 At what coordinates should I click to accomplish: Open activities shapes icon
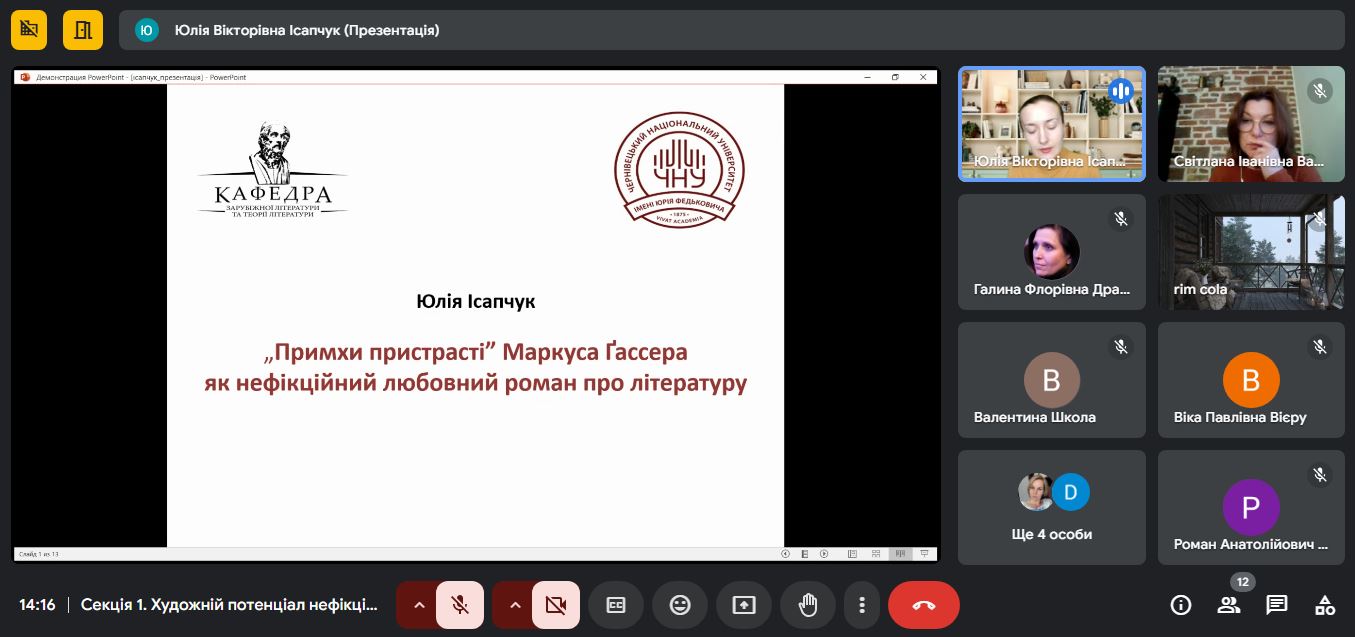click(x=1325, y=604)
